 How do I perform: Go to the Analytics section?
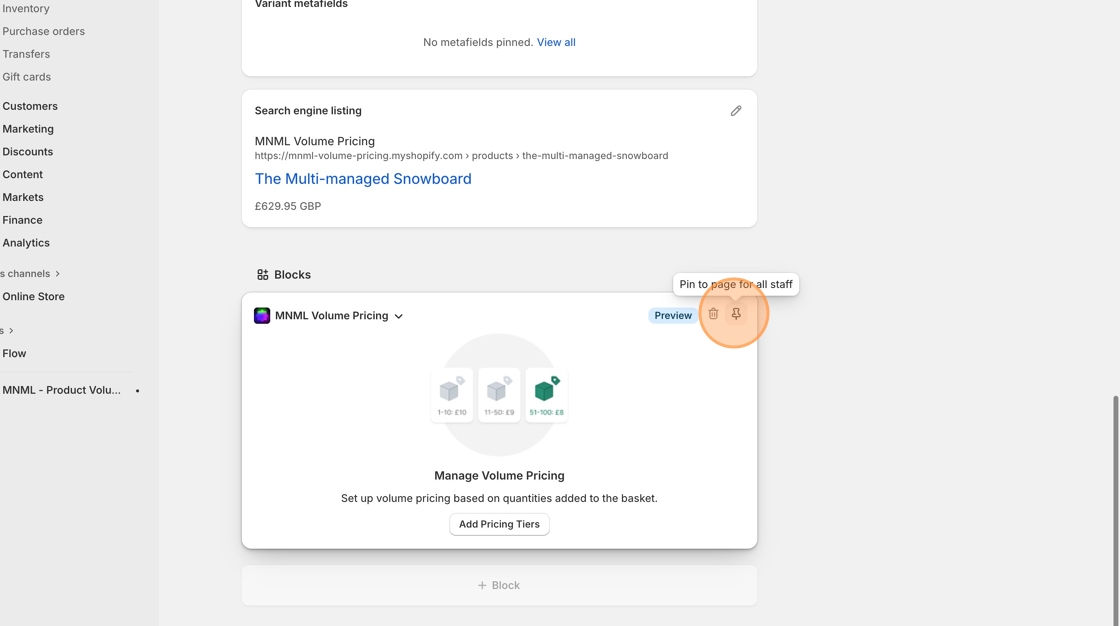26,243
